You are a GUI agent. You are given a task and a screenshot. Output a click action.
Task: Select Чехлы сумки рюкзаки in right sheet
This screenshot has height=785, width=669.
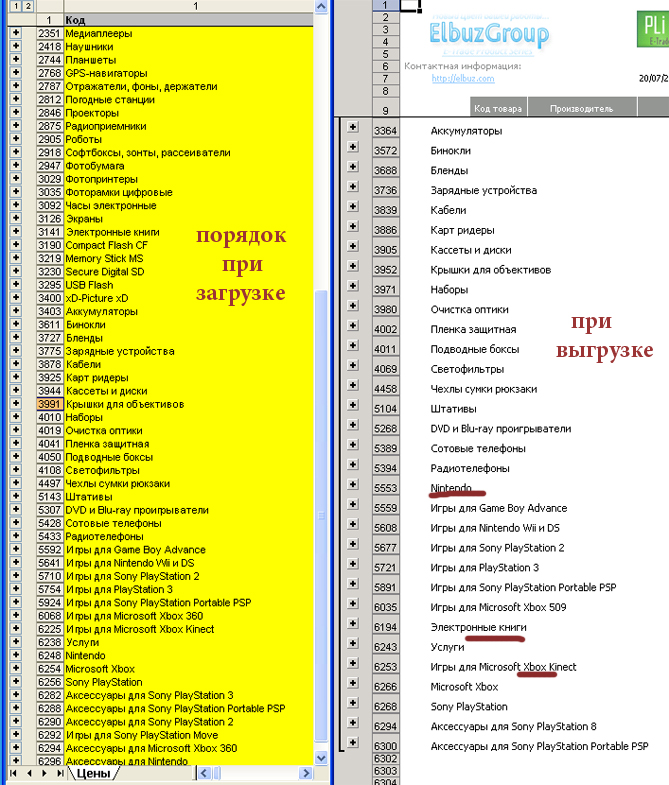click(484, 389)
